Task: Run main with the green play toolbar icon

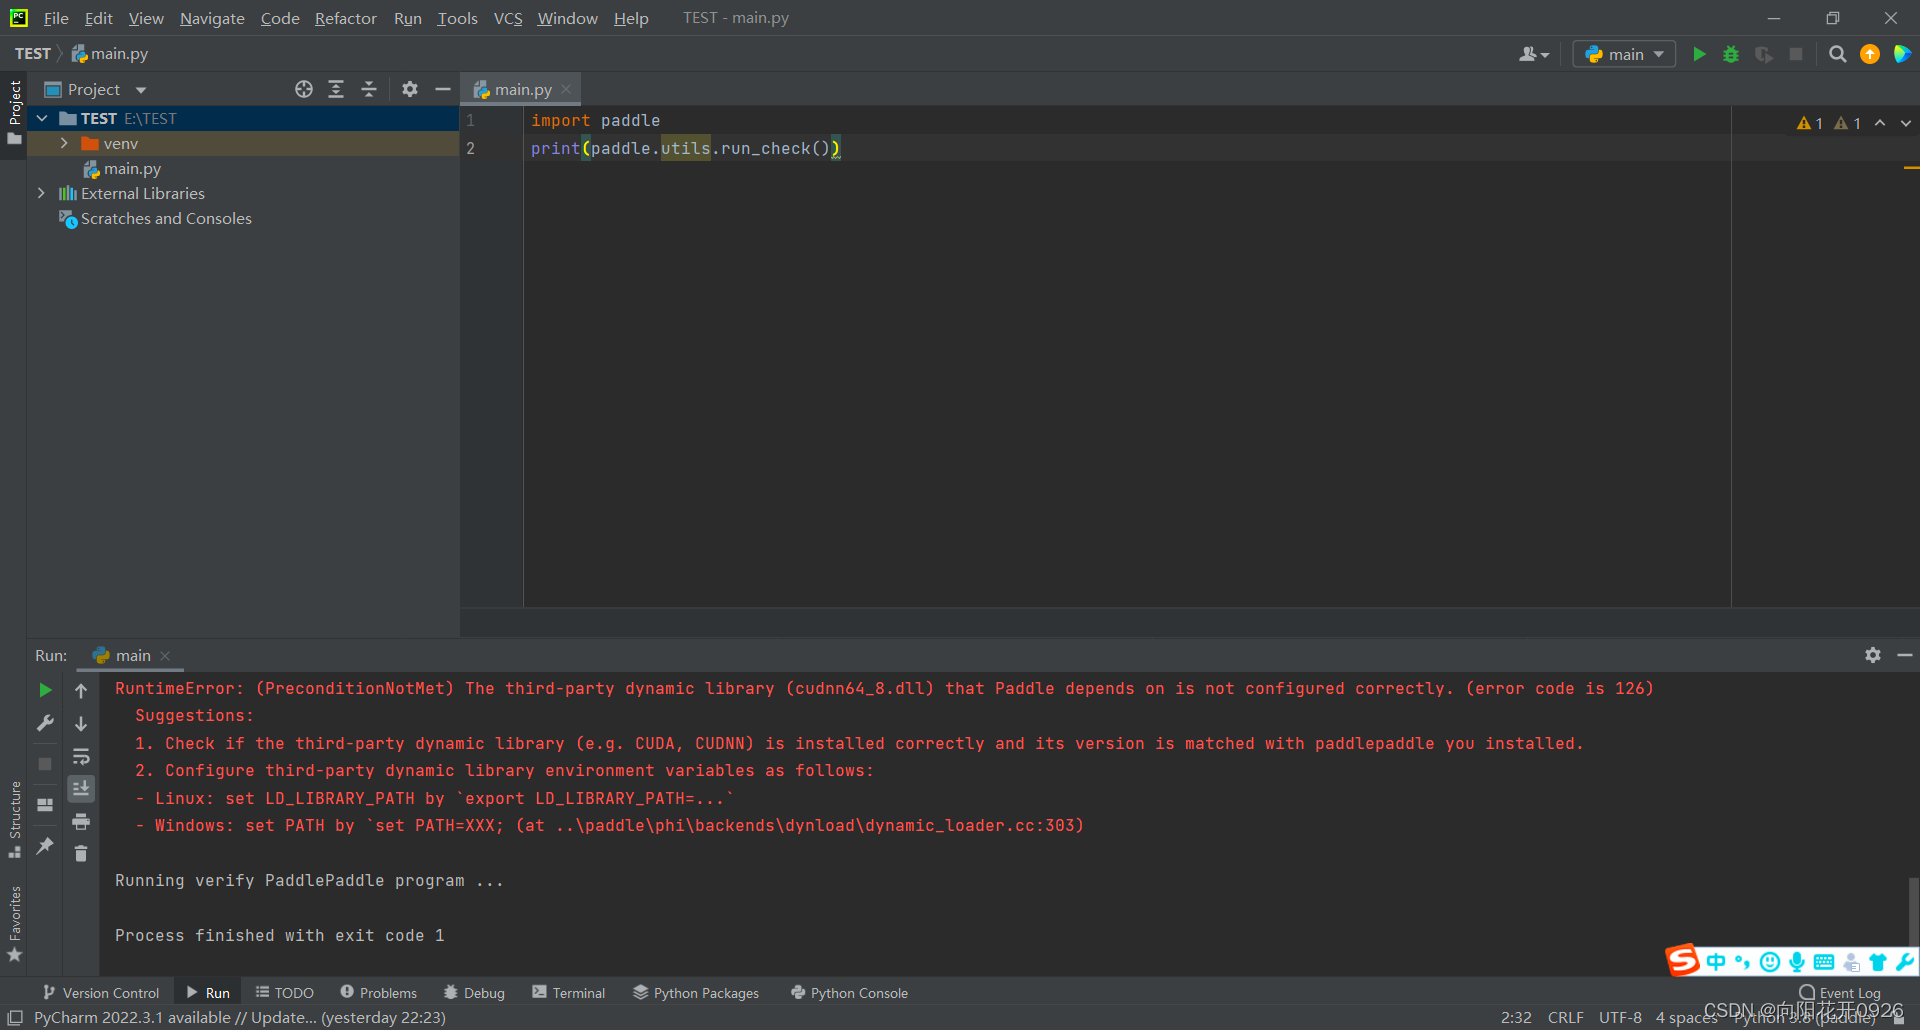Action: point(1699,54)
